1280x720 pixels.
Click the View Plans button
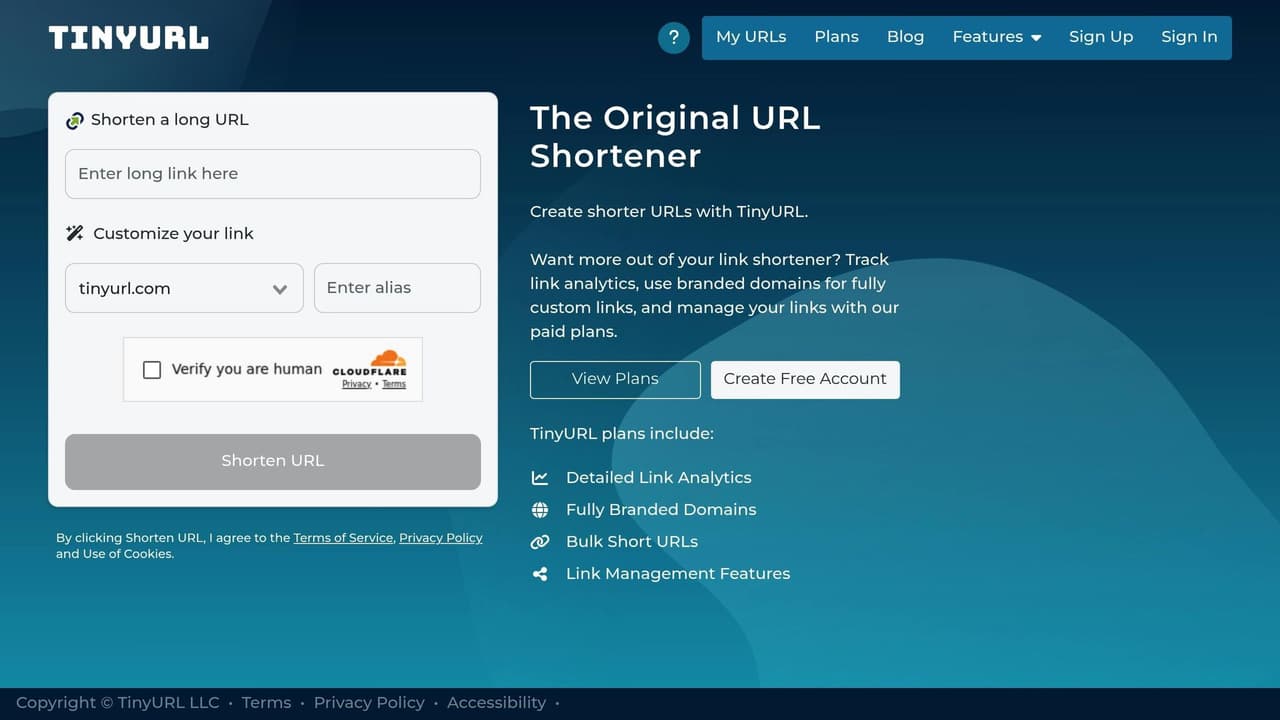(x=615, y=379)
